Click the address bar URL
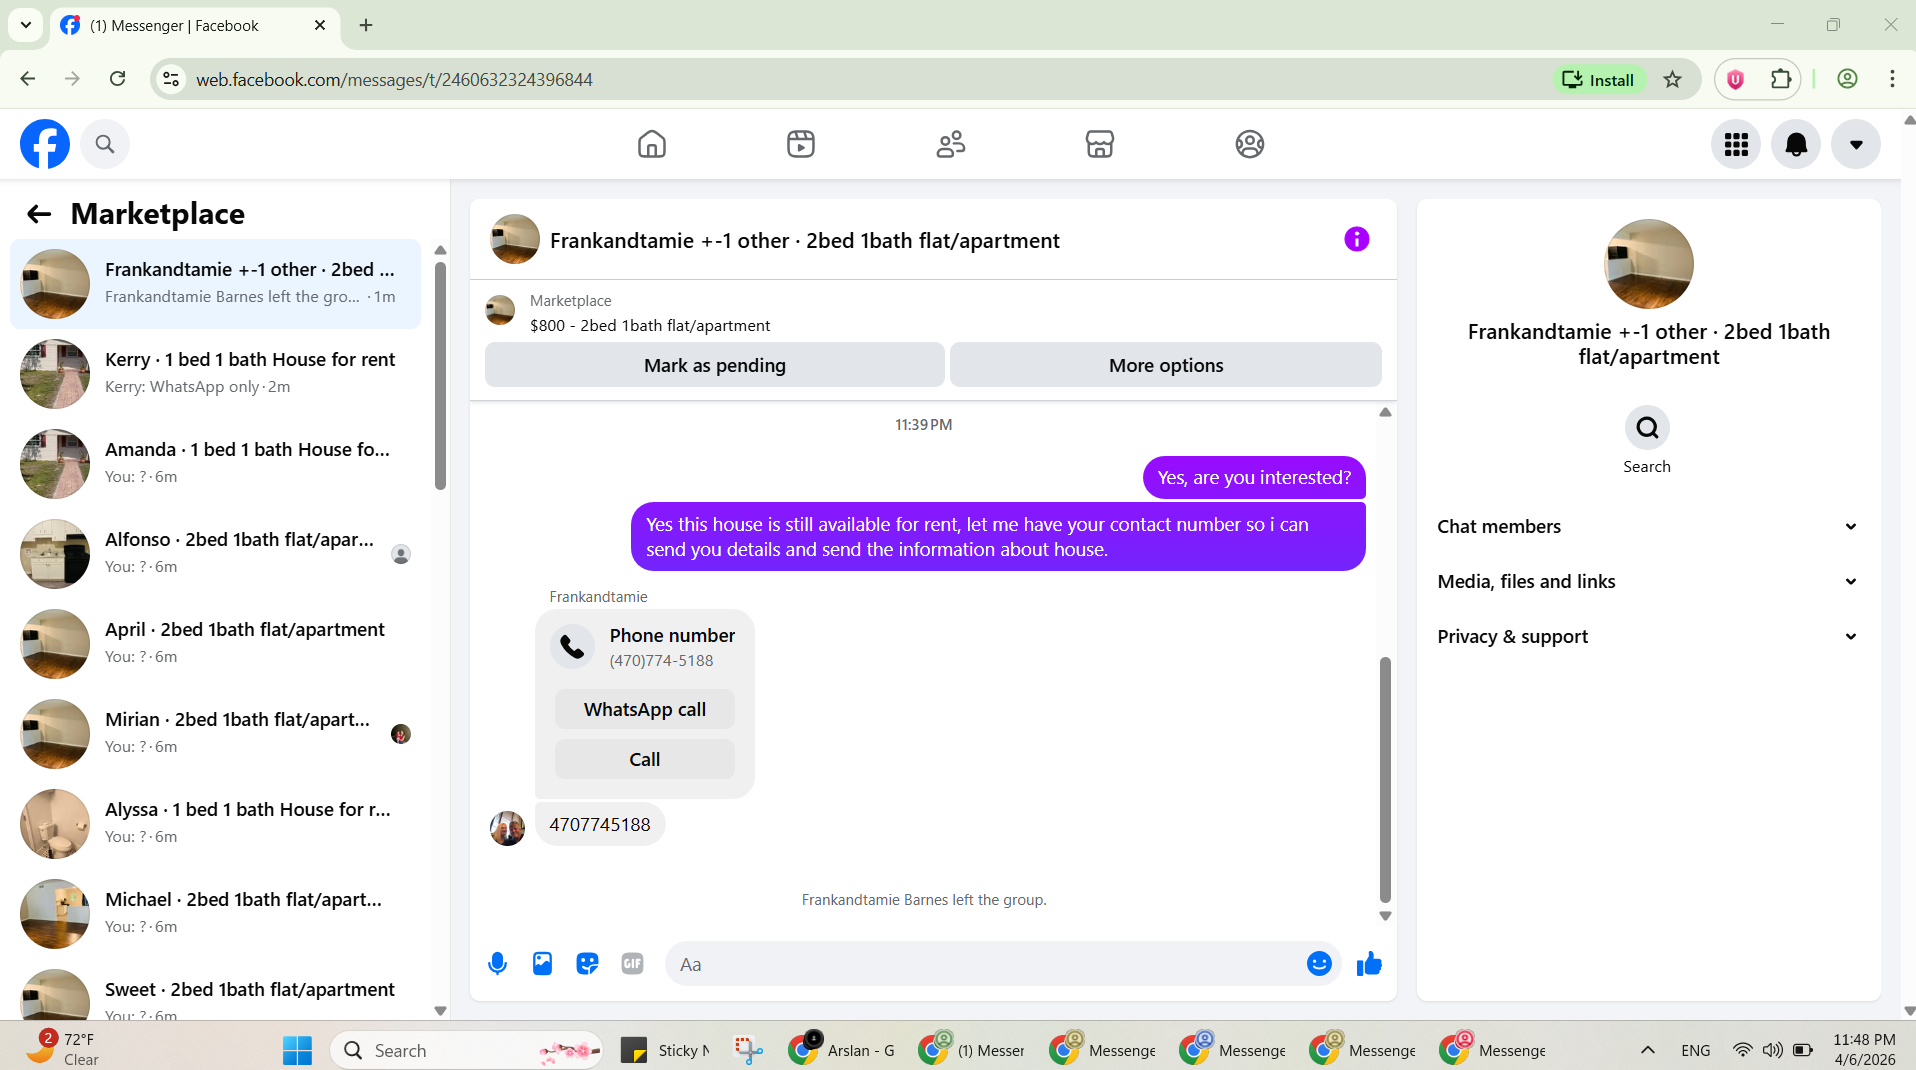The height and width of the screenshot is (1070, 1916). (394, 80)
